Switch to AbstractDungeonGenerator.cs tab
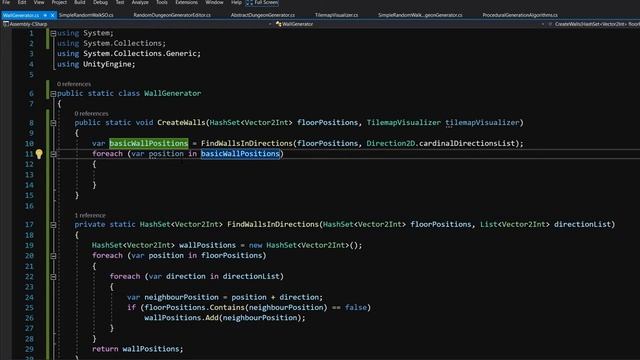Viewport: 640px width, 360px height. (263, 15)
